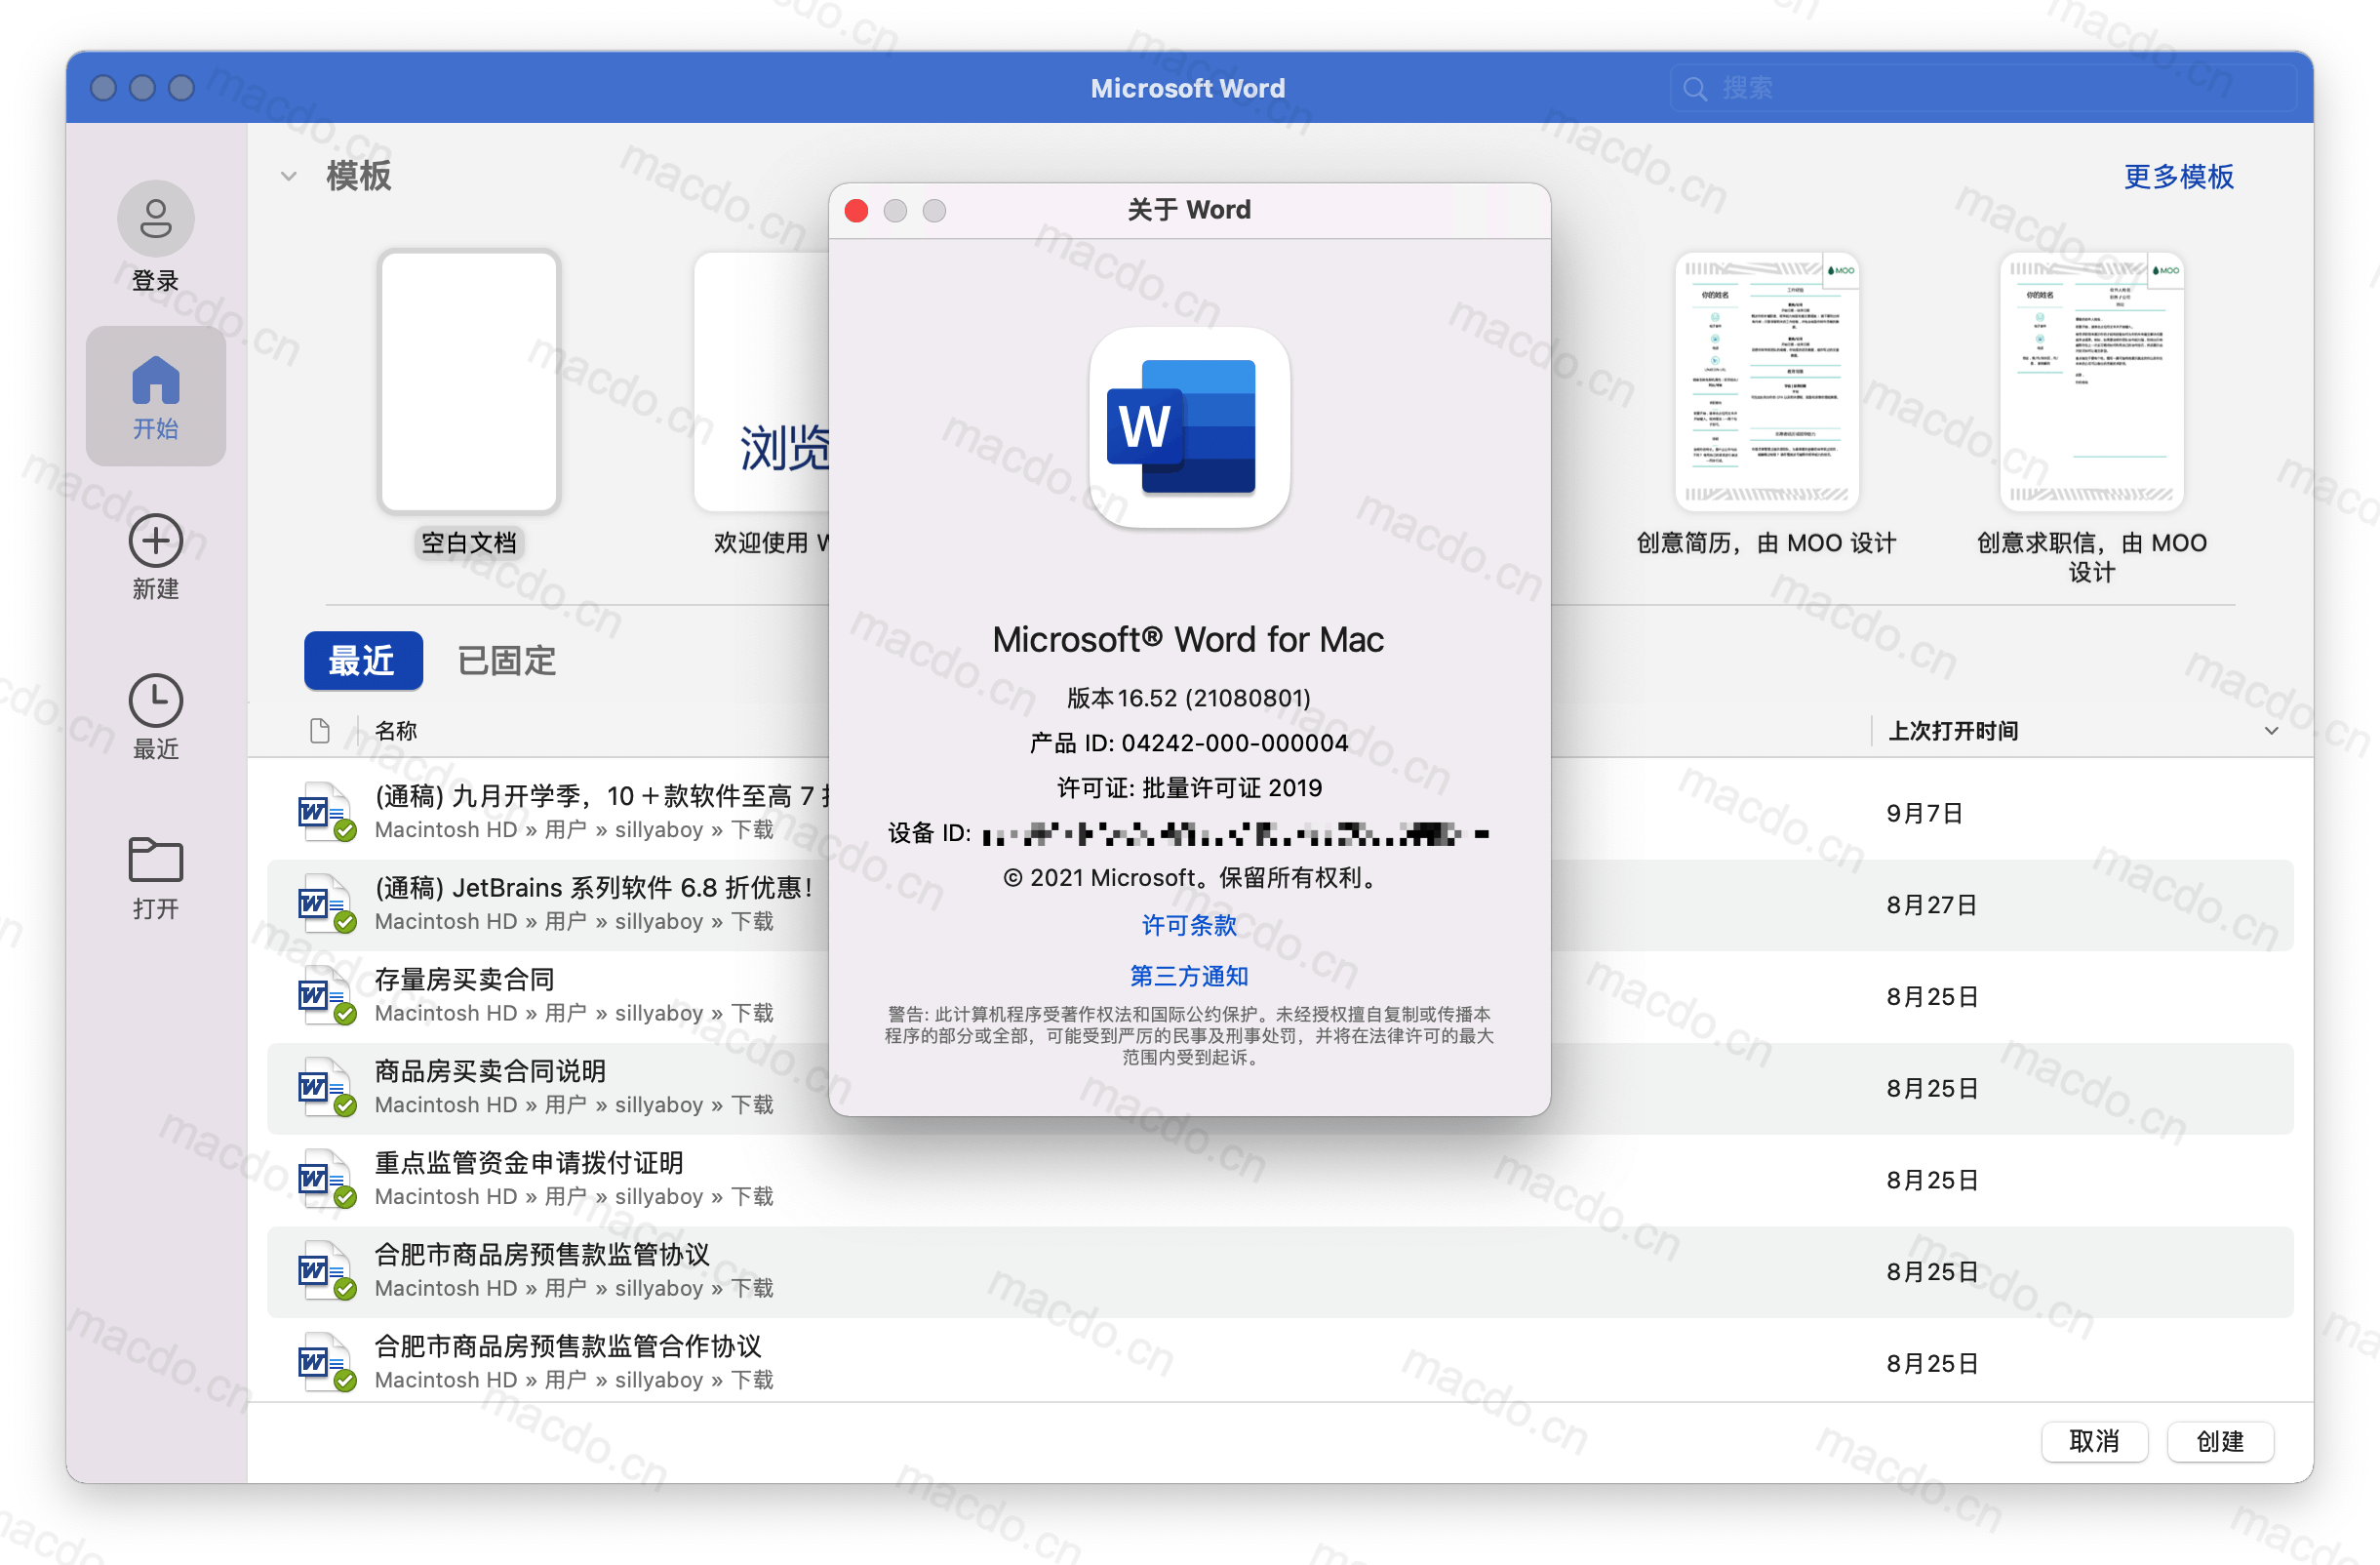Click the Open (打开) folder icon
This screenshot has height=1565, width=2380.
pos(155,859)
